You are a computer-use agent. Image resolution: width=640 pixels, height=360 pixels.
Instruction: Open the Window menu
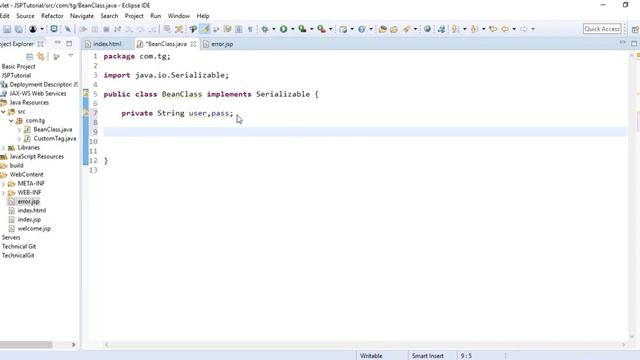click(x=179, y=16)
